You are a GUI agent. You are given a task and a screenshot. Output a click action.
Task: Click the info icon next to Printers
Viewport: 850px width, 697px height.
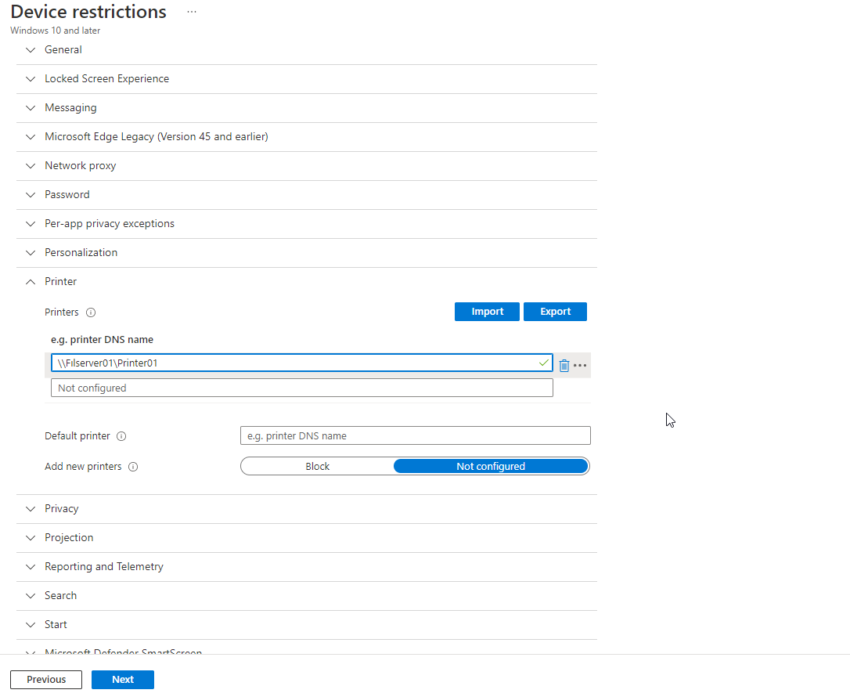(x=90, y=312)
